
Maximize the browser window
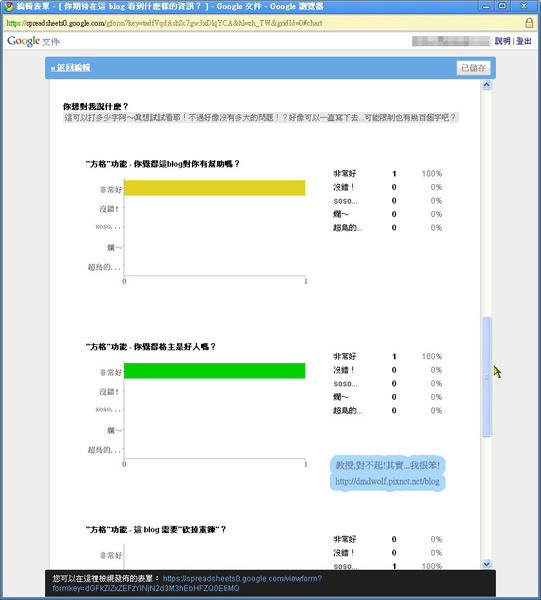coord(503,7)
